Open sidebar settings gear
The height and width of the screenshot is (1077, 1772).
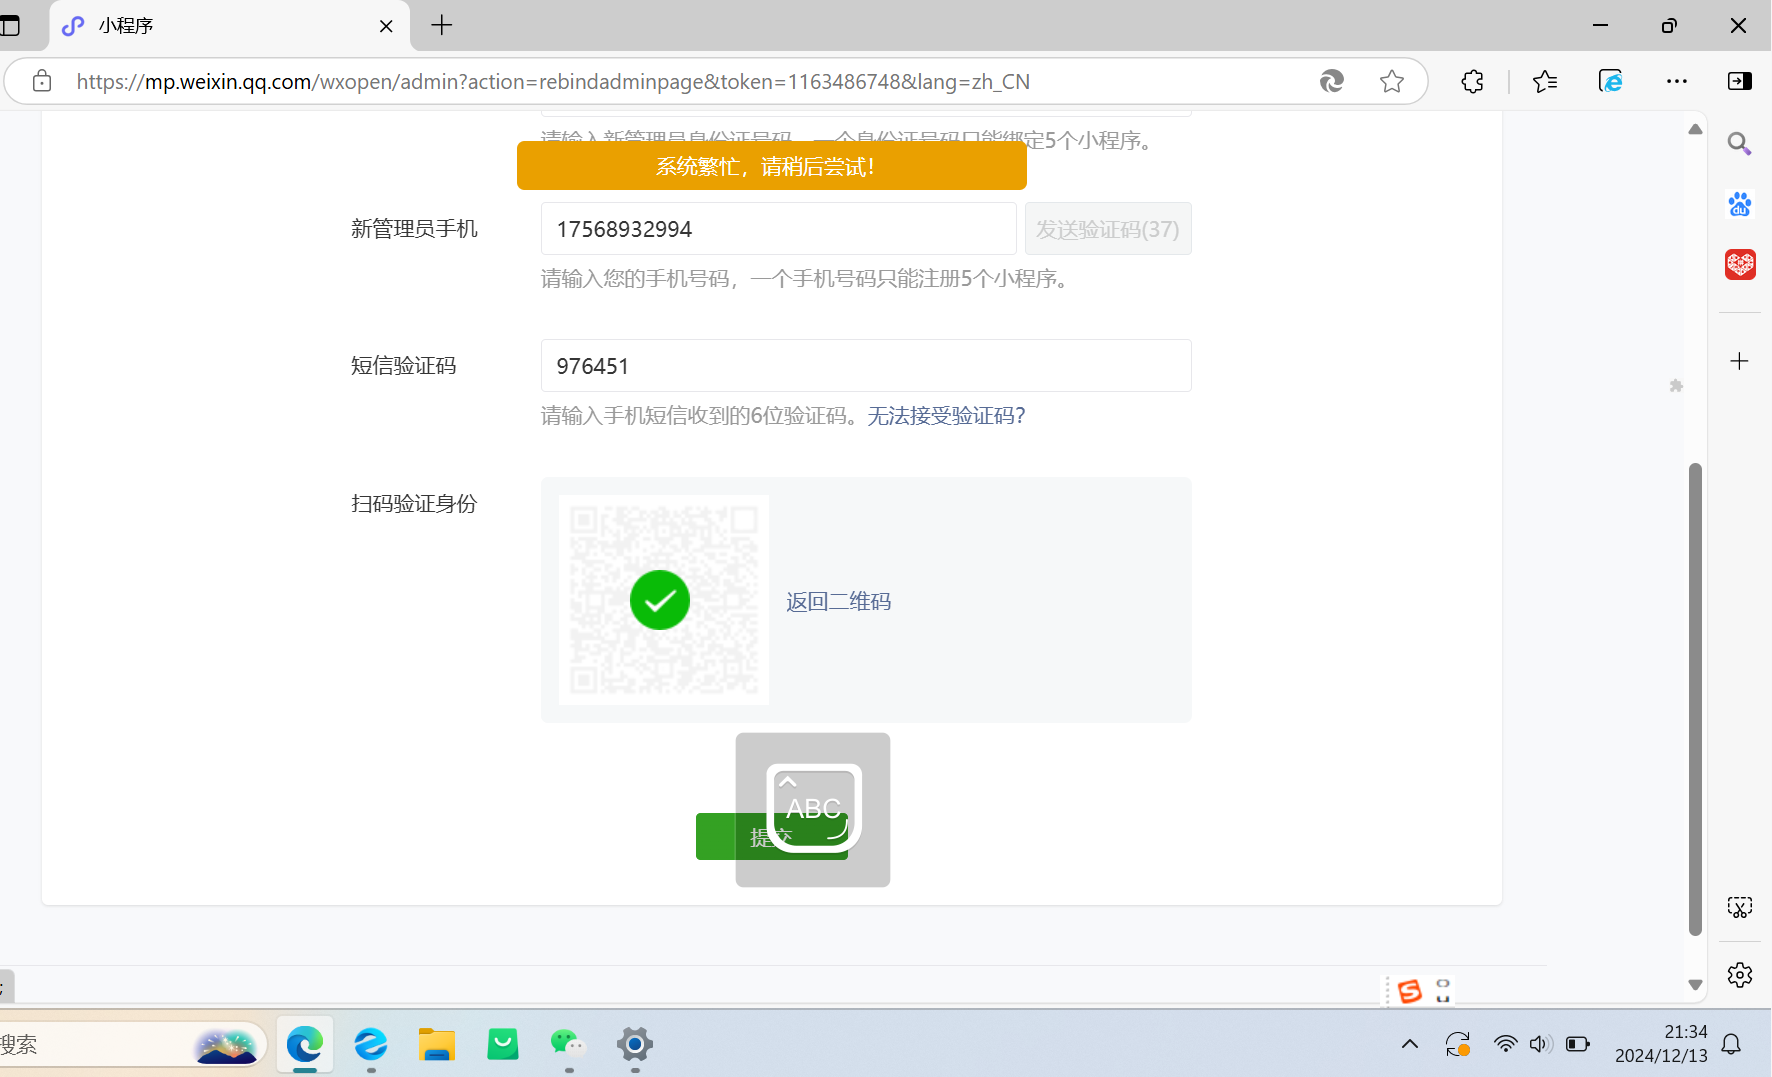click(x=1740, y=975)
